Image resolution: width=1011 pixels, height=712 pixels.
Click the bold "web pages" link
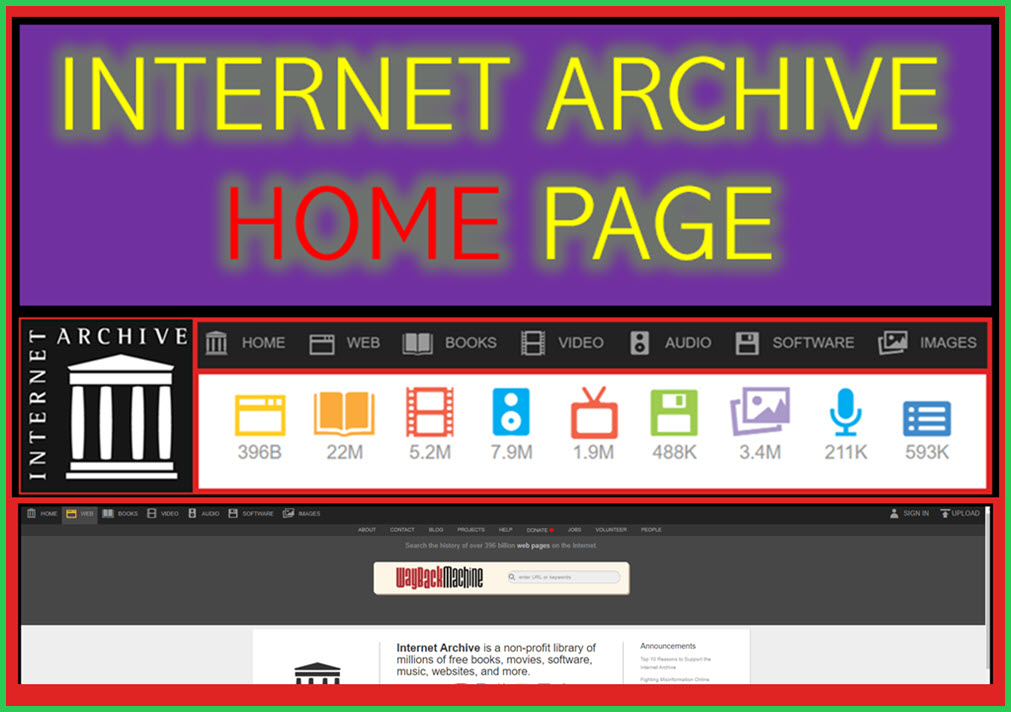533,546
